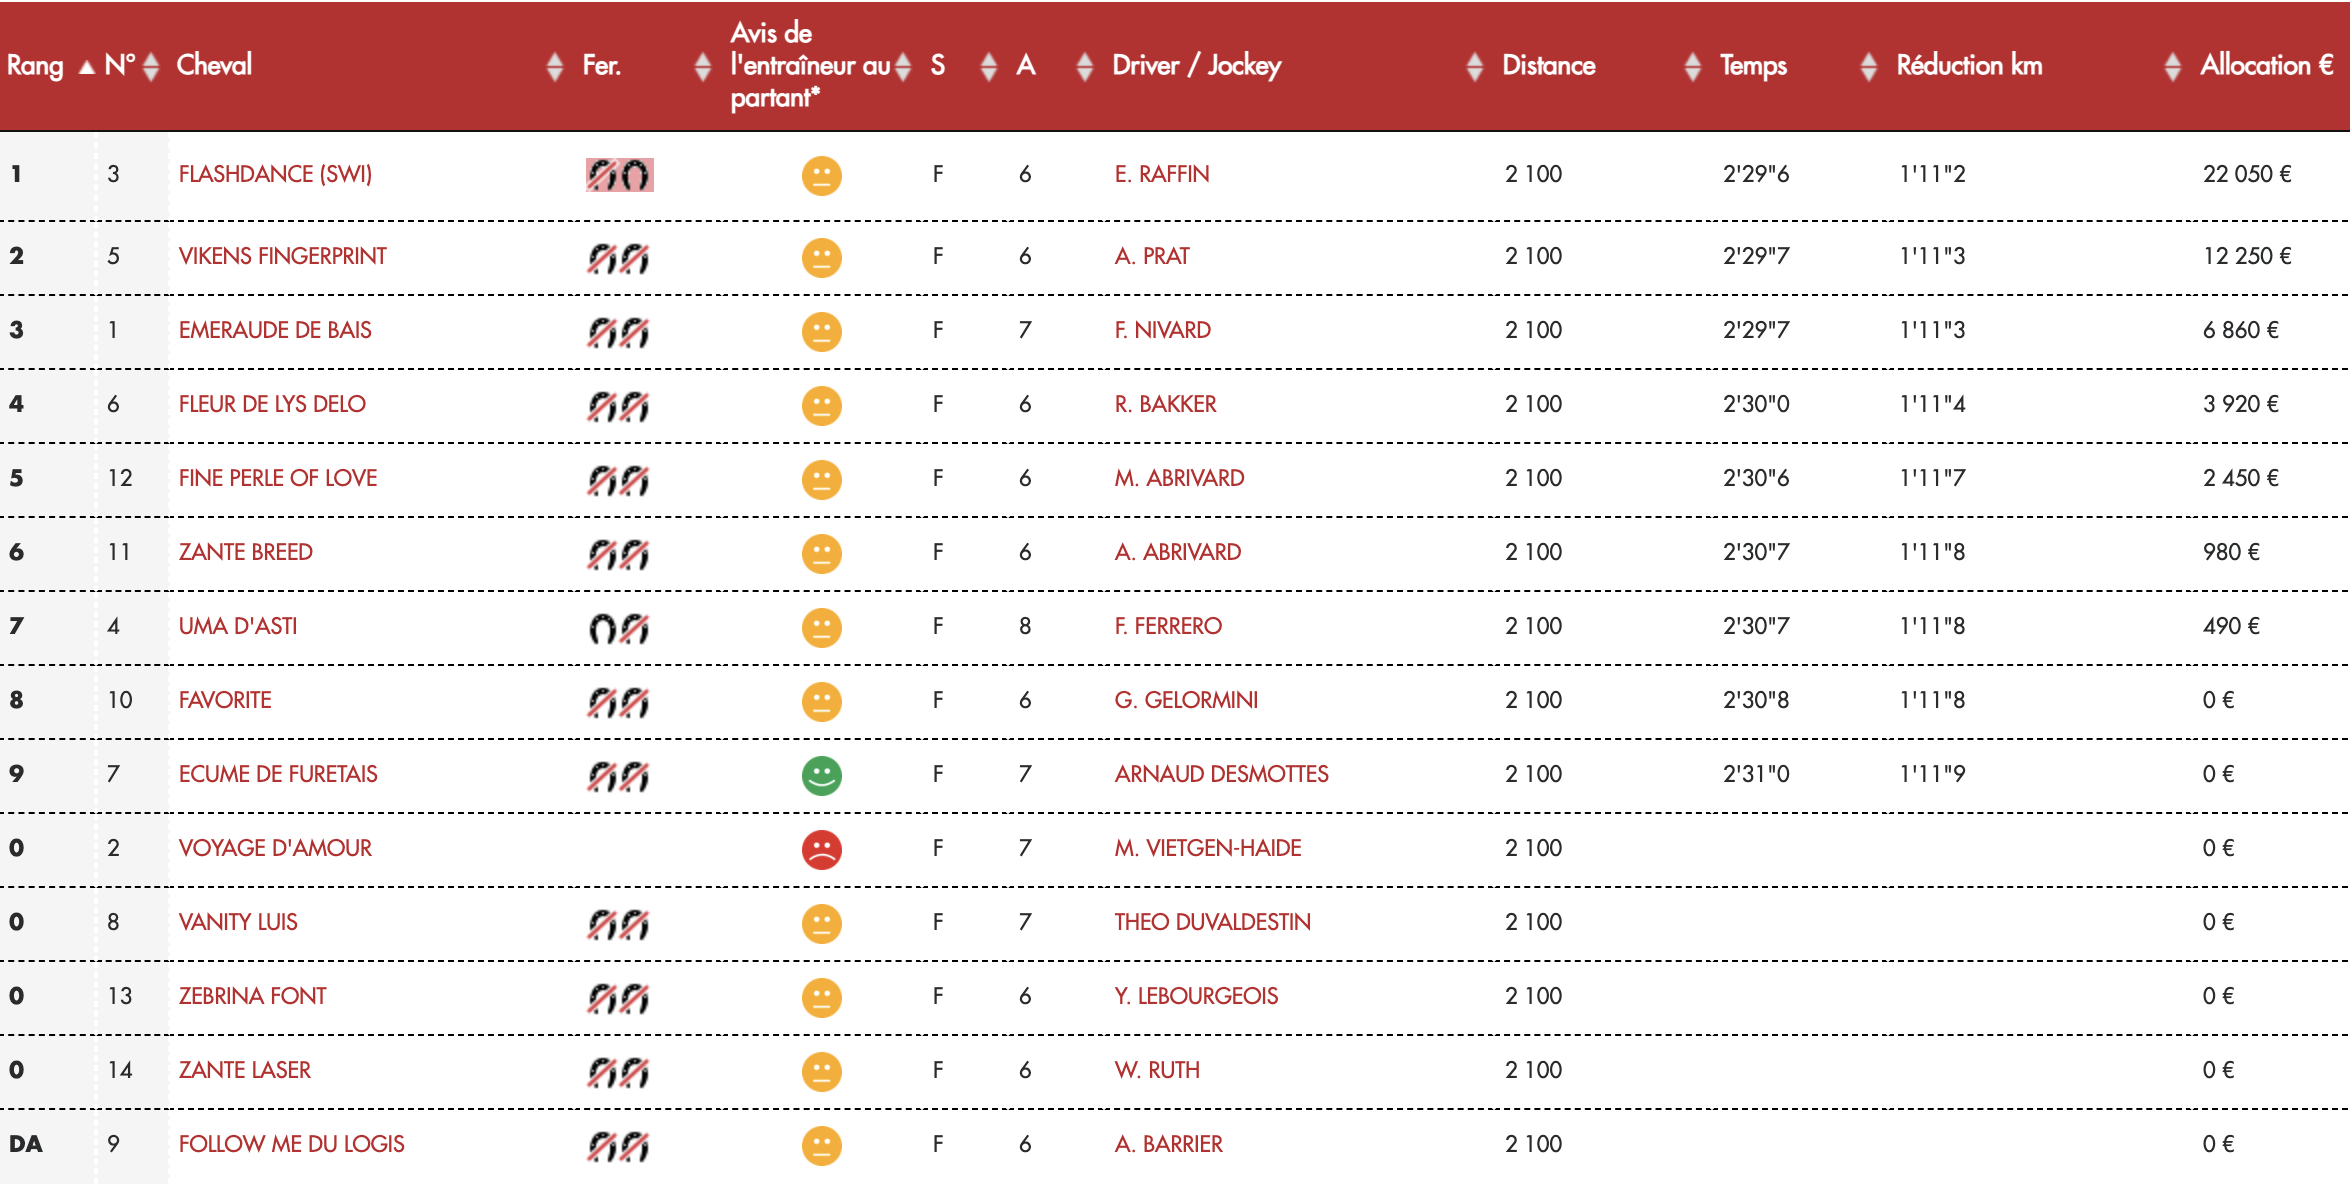The image size is (2350, 1184).
Task: Click the horseshoe icon for ZEBRINA FONT
Action: 619,998
